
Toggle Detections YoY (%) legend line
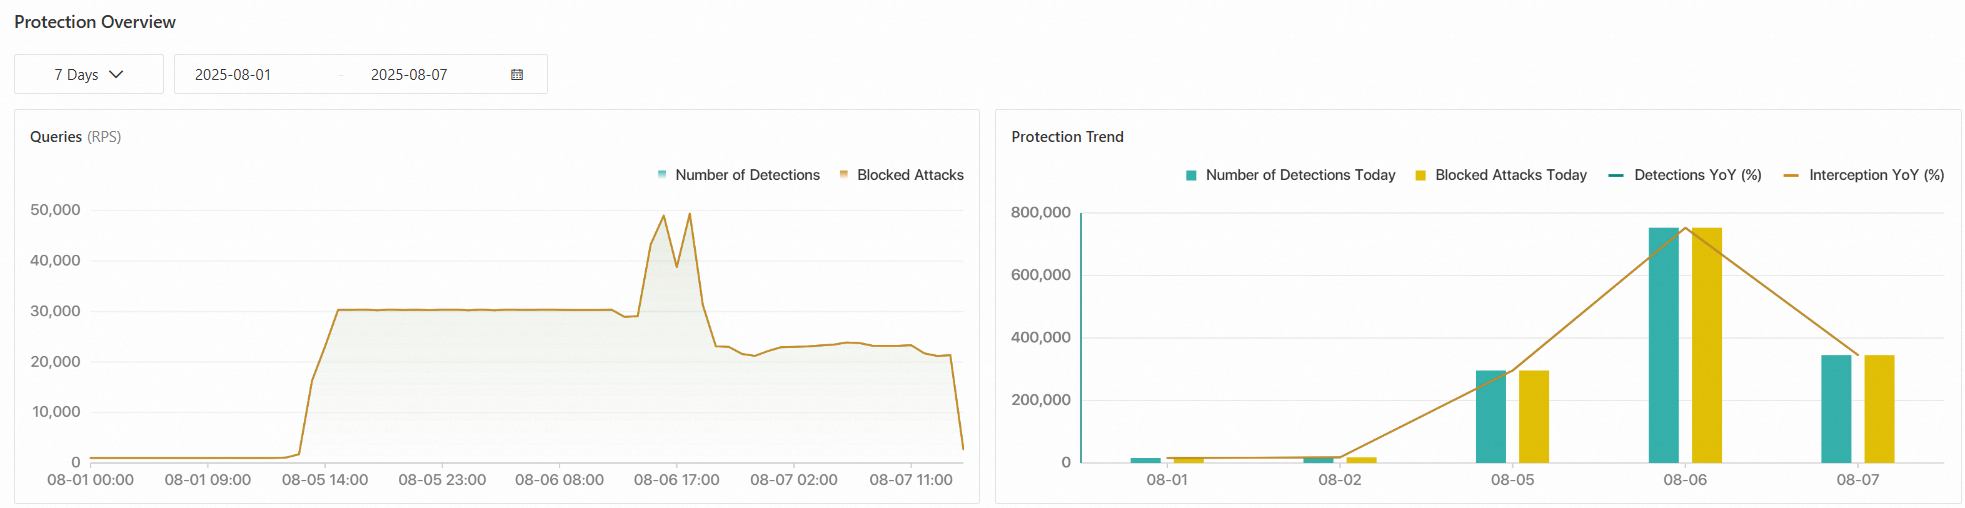pos(1685,175)
